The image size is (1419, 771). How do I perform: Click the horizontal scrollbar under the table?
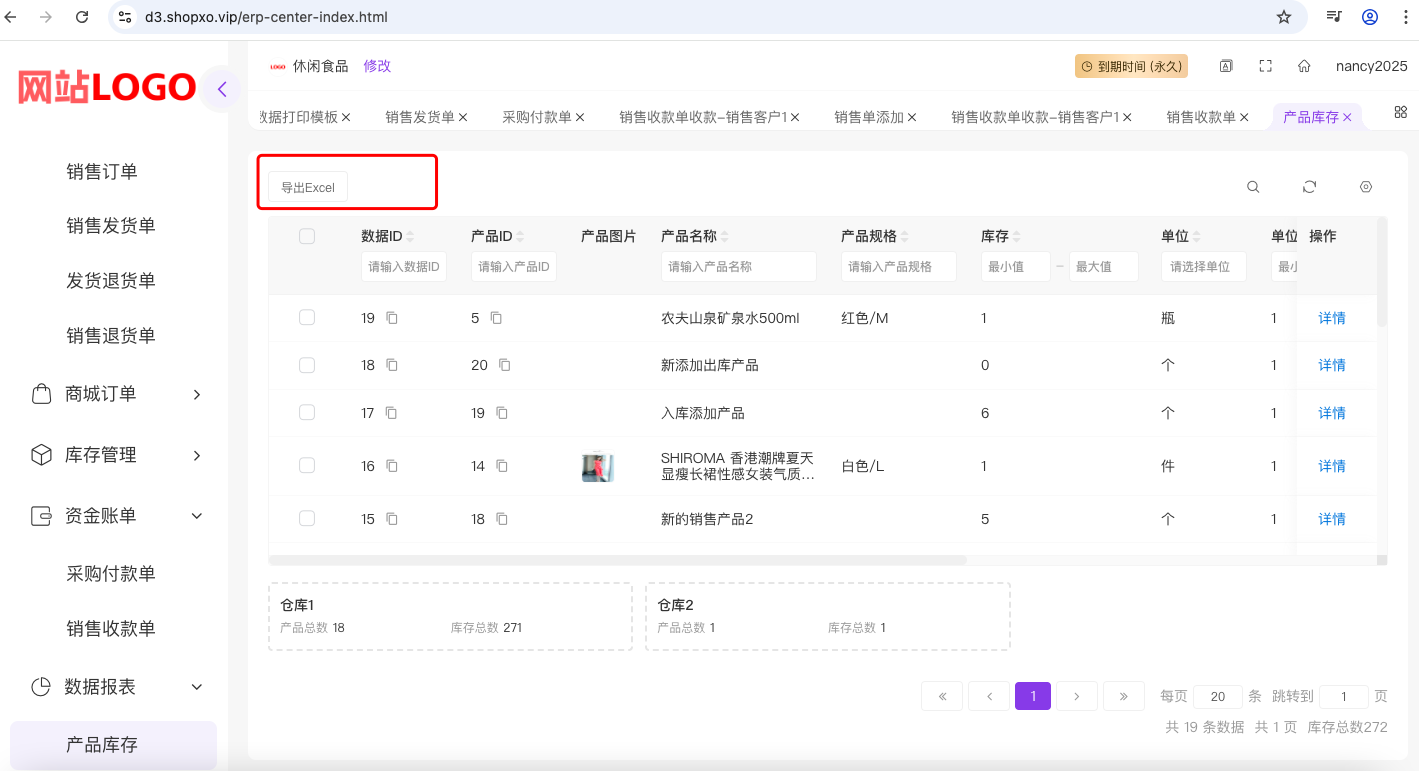tap(618, 560)
